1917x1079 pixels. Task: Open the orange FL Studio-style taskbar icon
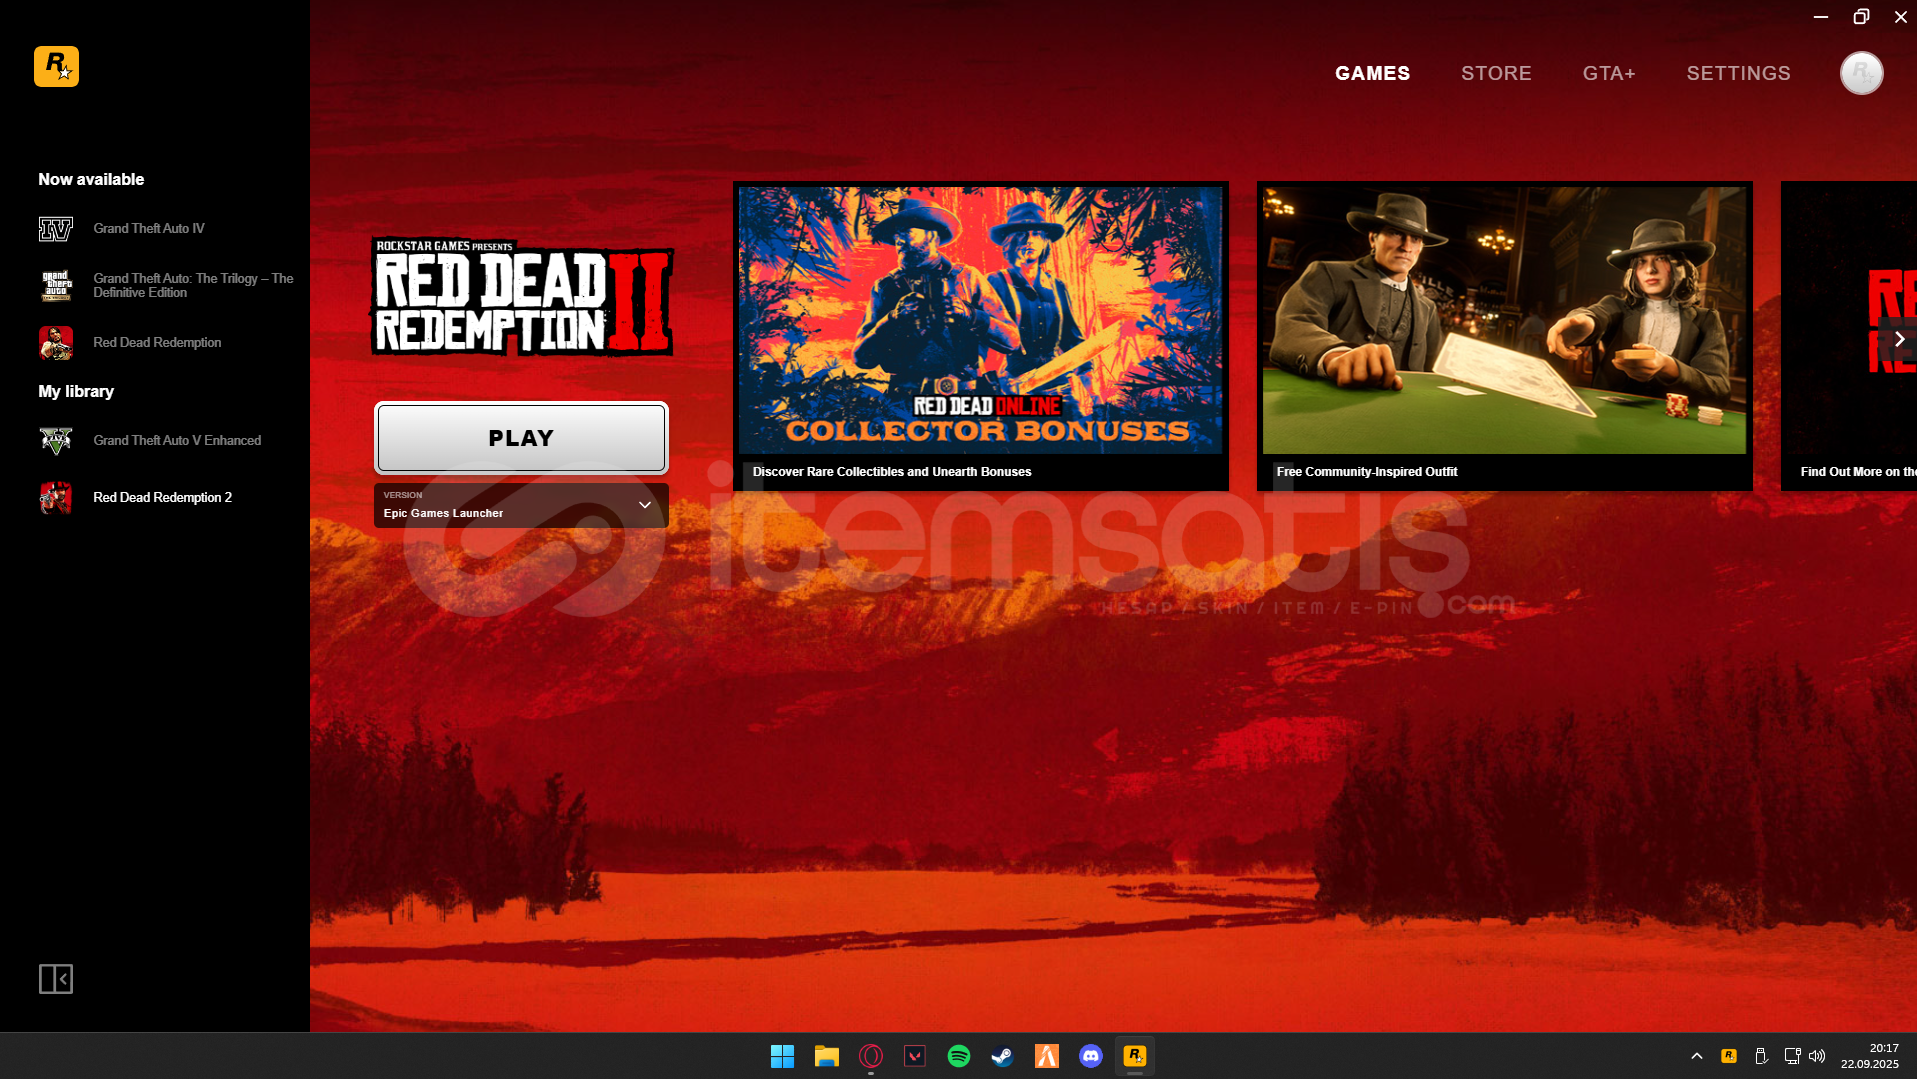[1047, 1056]
